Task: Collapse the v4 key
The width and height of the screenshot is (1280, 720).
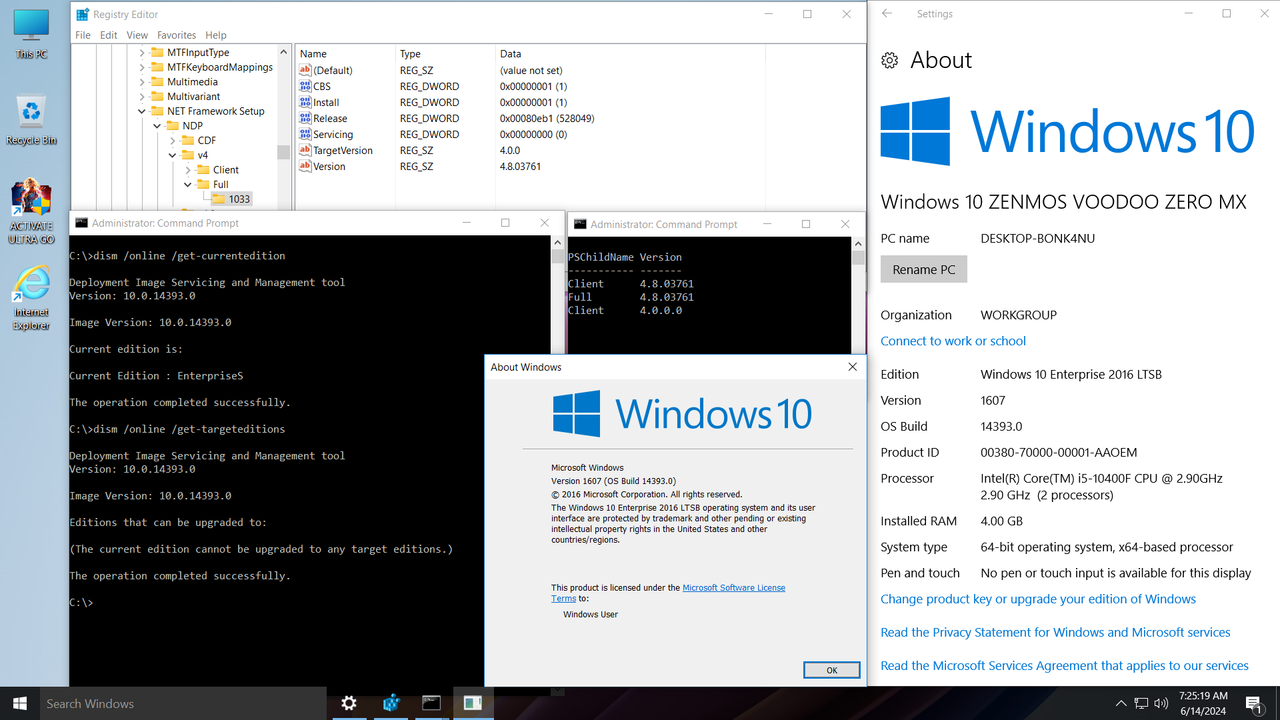Action: coord(172,155)
